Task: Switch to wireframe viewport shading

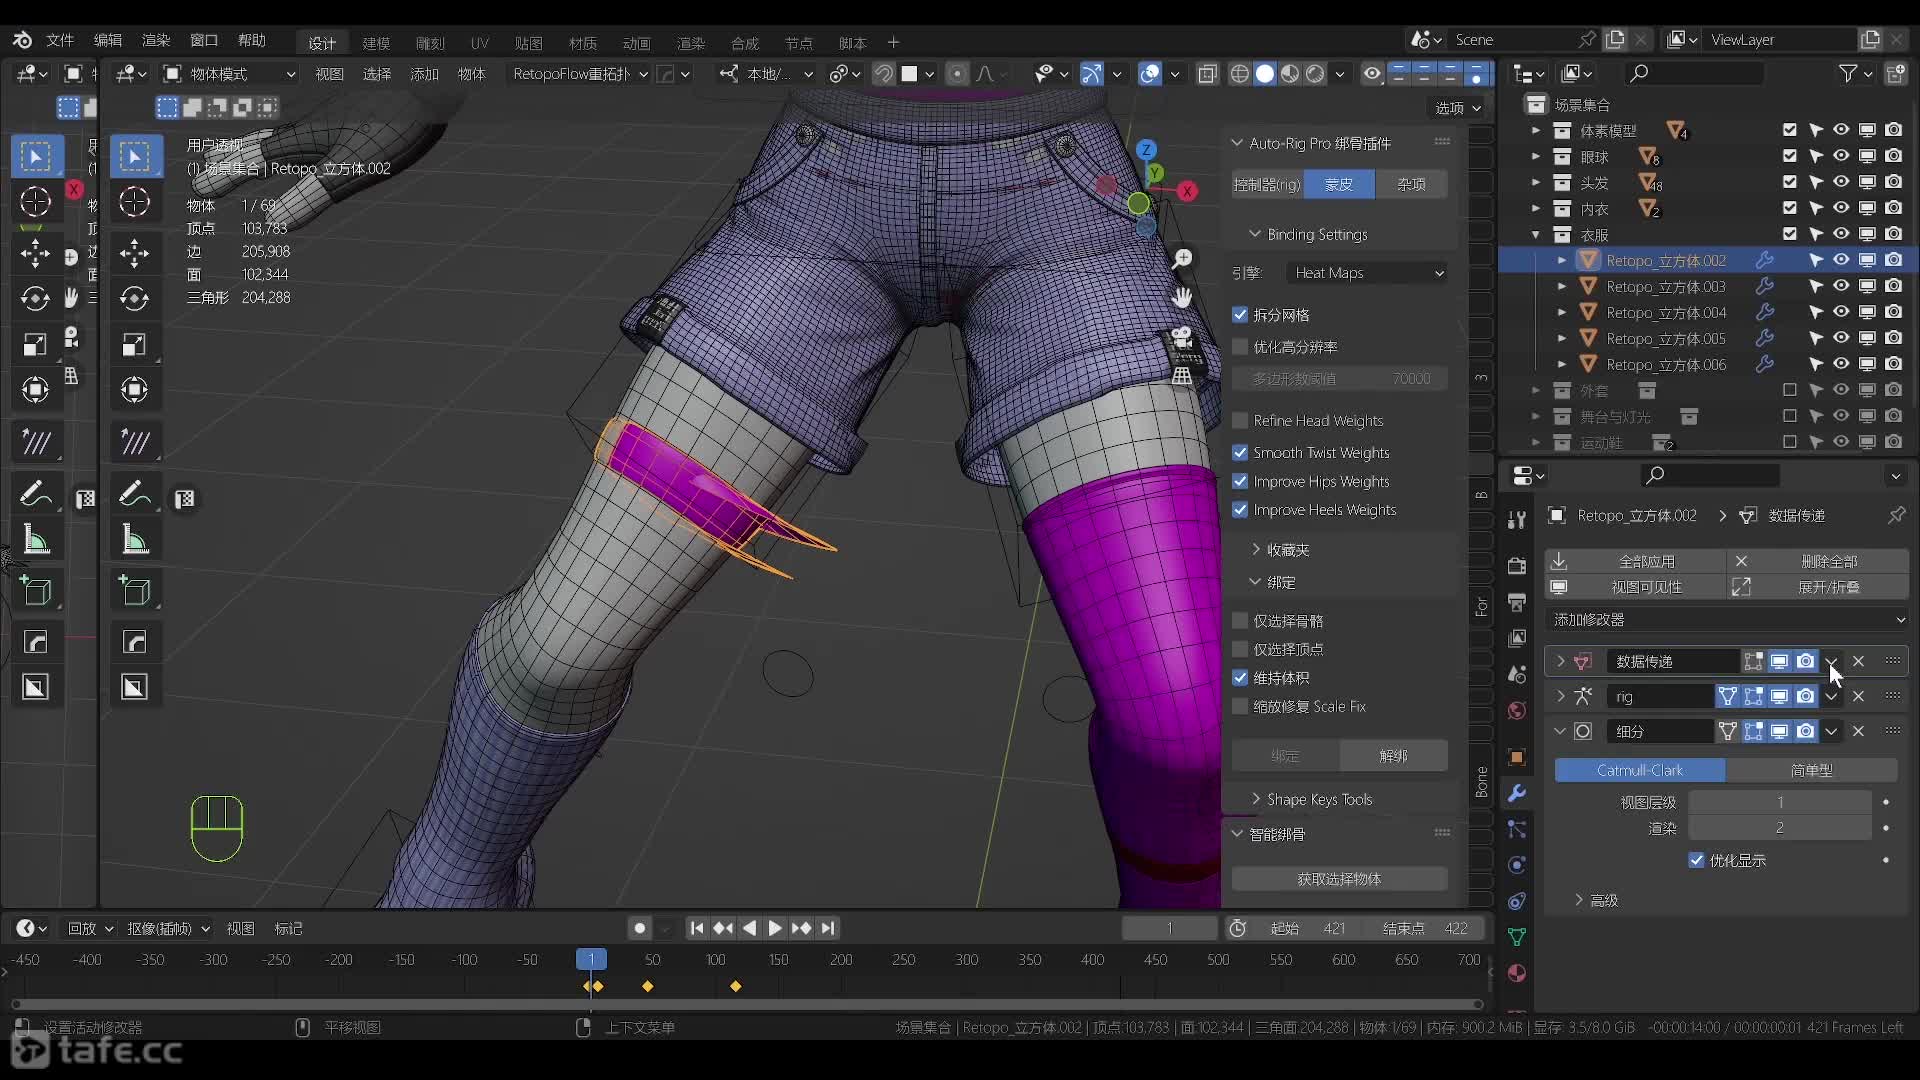Action: 1240,74
